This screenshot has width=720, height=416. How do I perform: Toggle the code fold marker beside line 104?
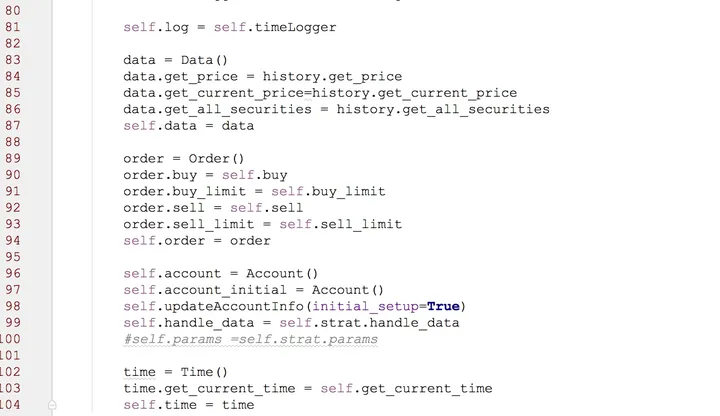[x=52, y=405]
